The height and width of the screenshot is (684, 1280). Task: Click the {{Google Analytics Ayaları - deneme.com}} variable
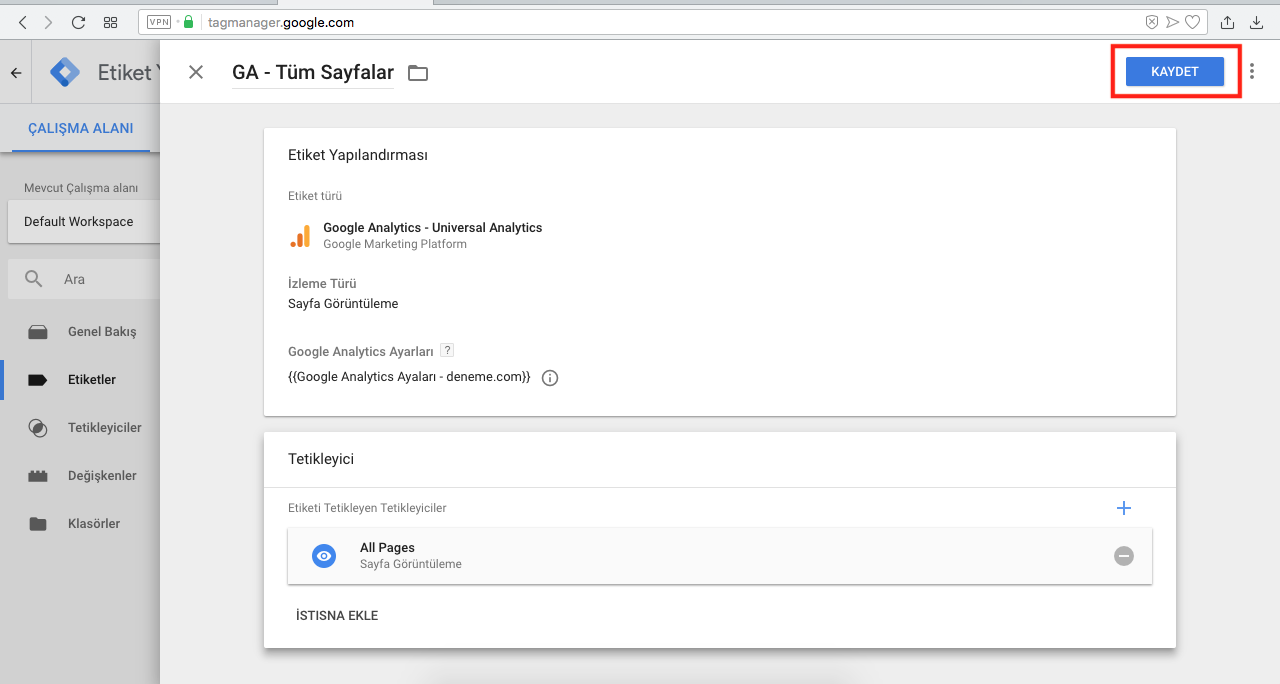[409, 377]
